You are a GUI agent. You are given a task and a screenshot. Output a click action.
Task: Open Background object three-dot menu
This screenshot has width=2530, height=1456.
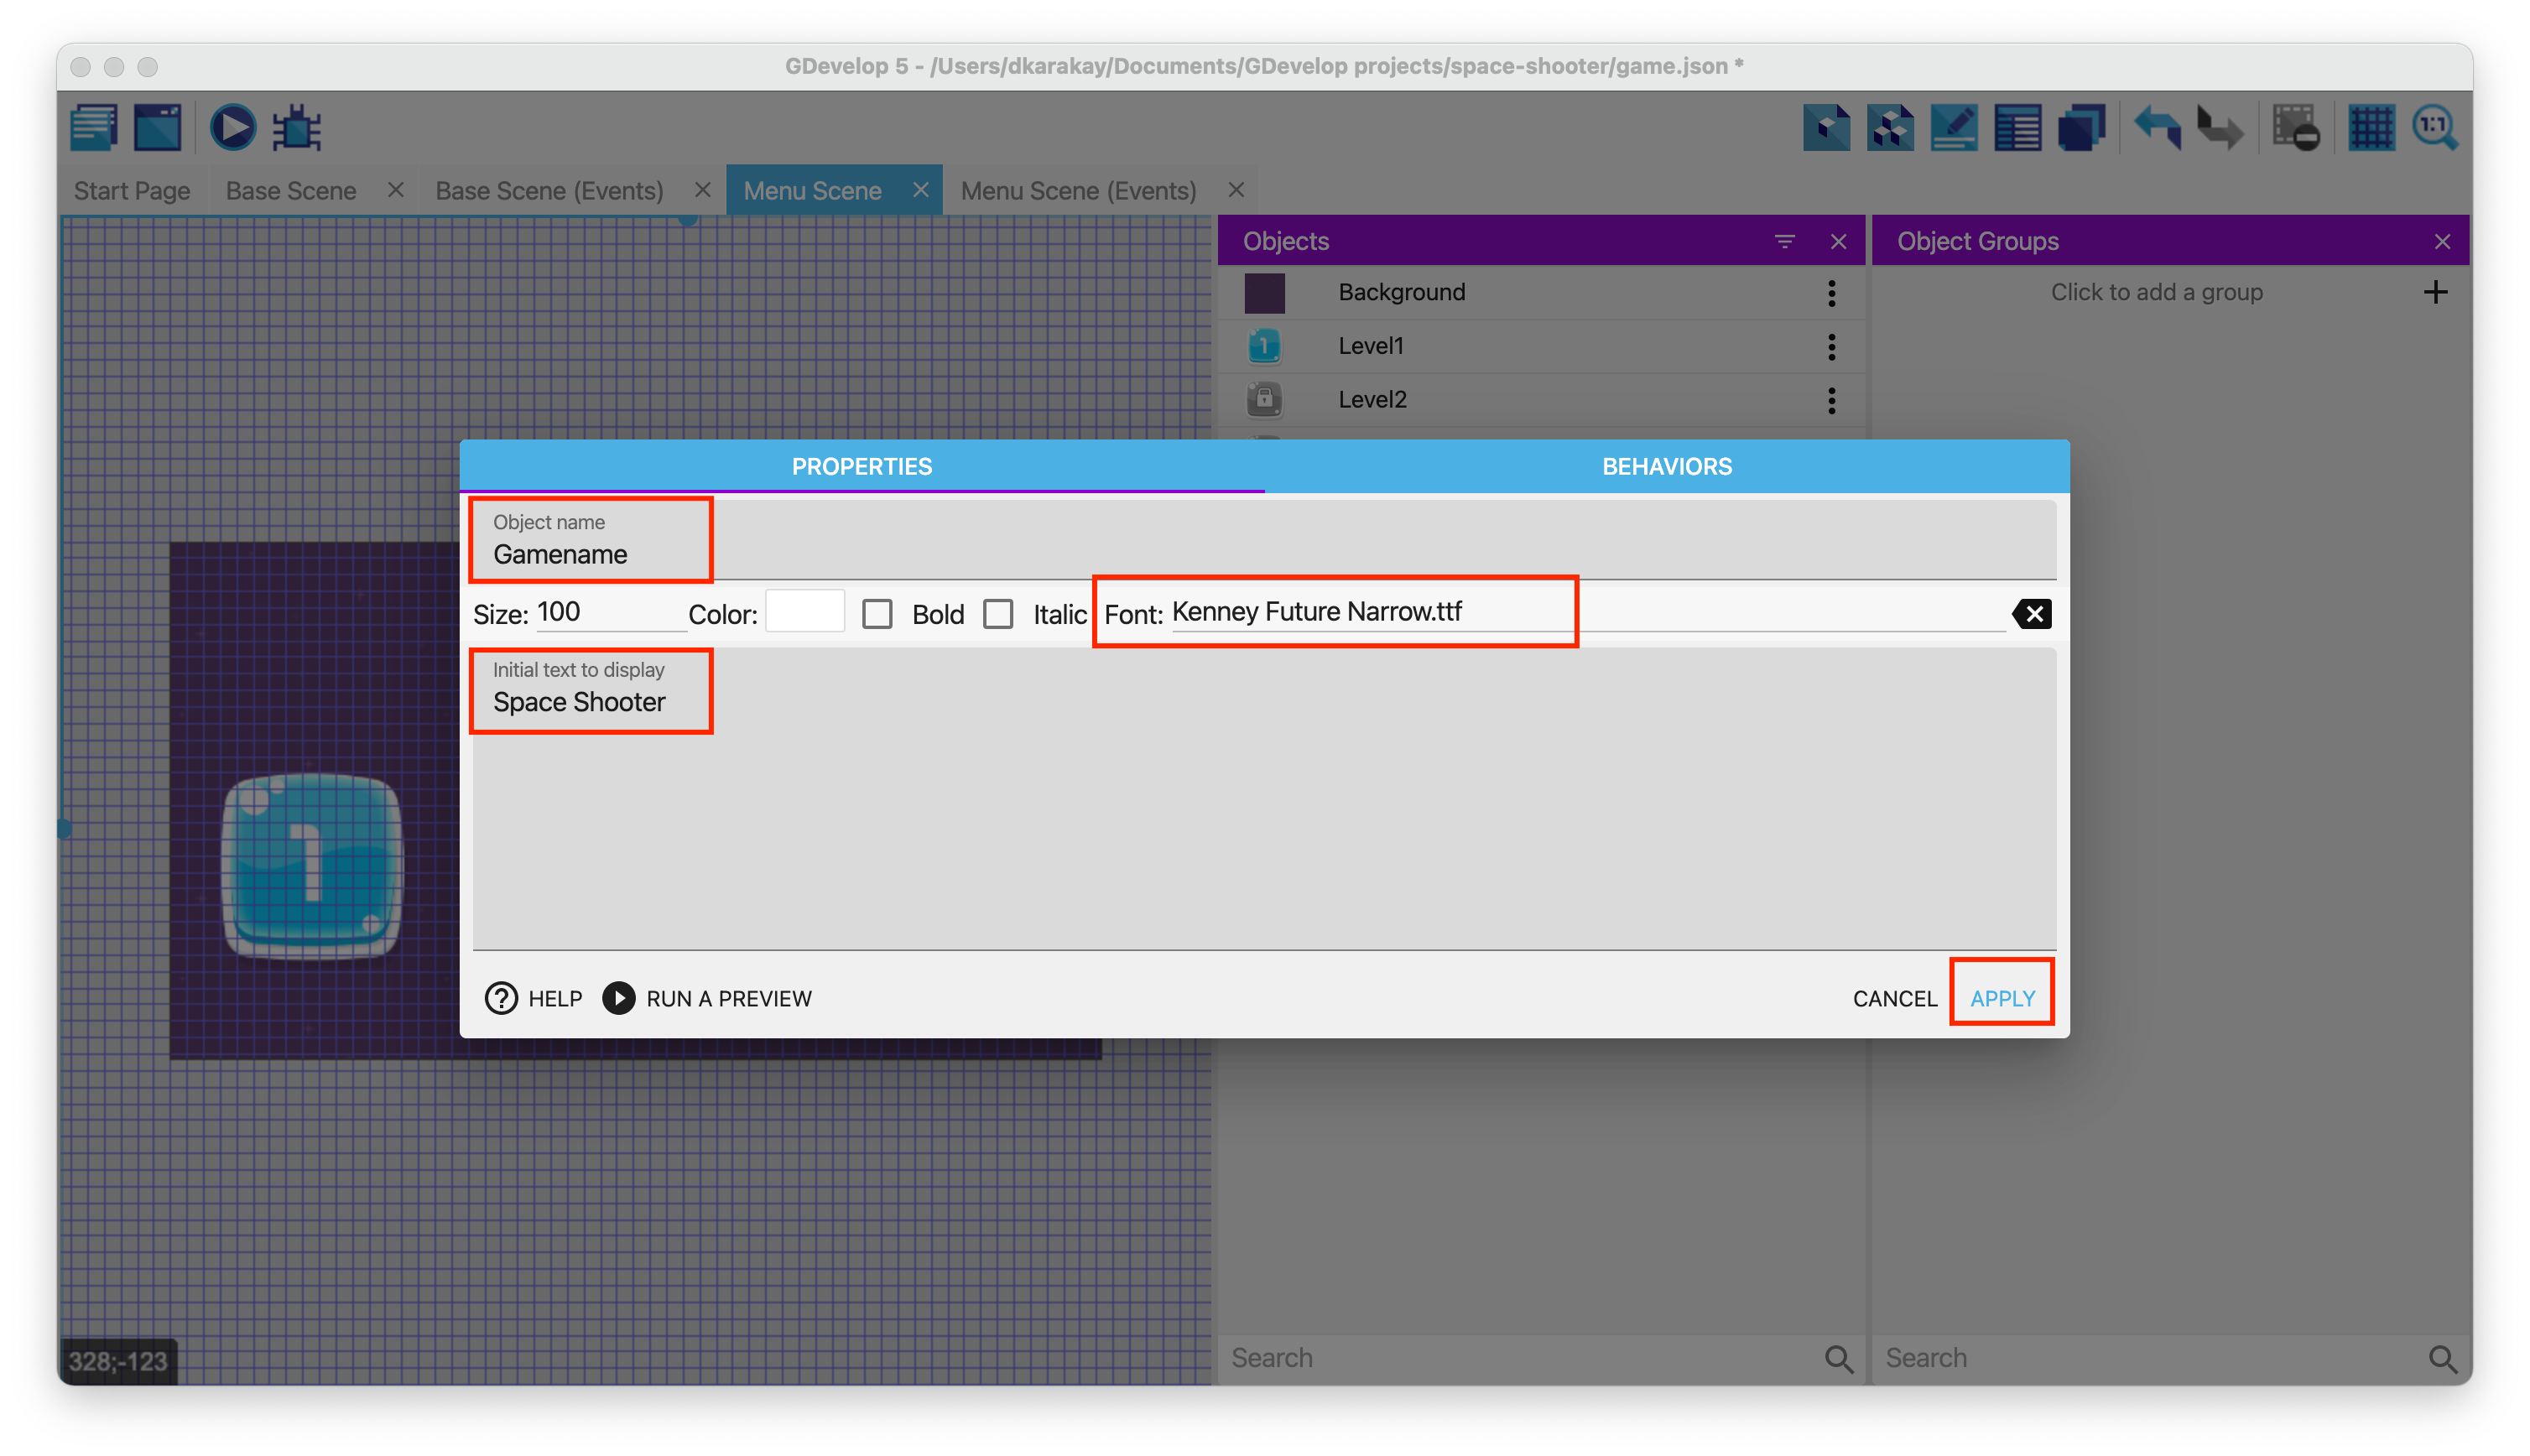coord(1831,293)
